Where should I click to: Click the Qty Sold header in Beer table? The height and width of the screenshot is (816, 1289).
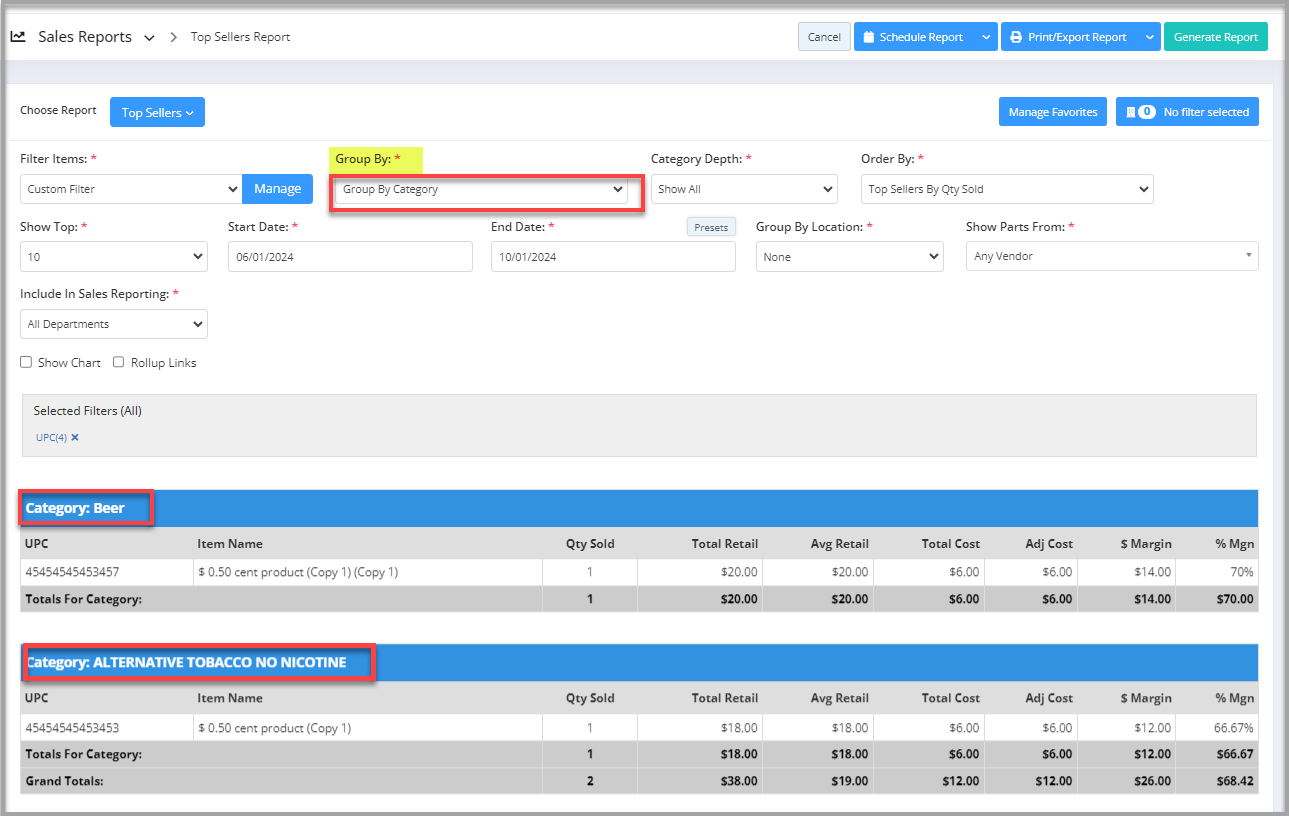590,544
